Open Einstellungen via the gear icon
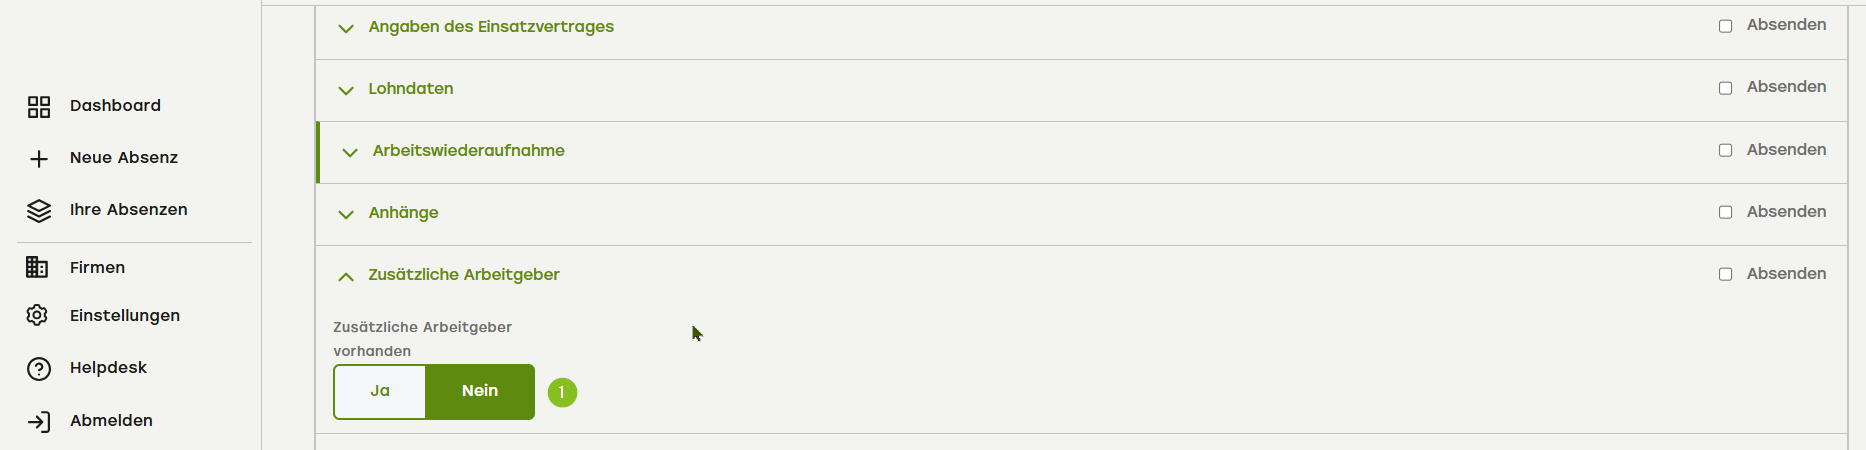Screen dimensions: 1866x450 click(38, 316)
